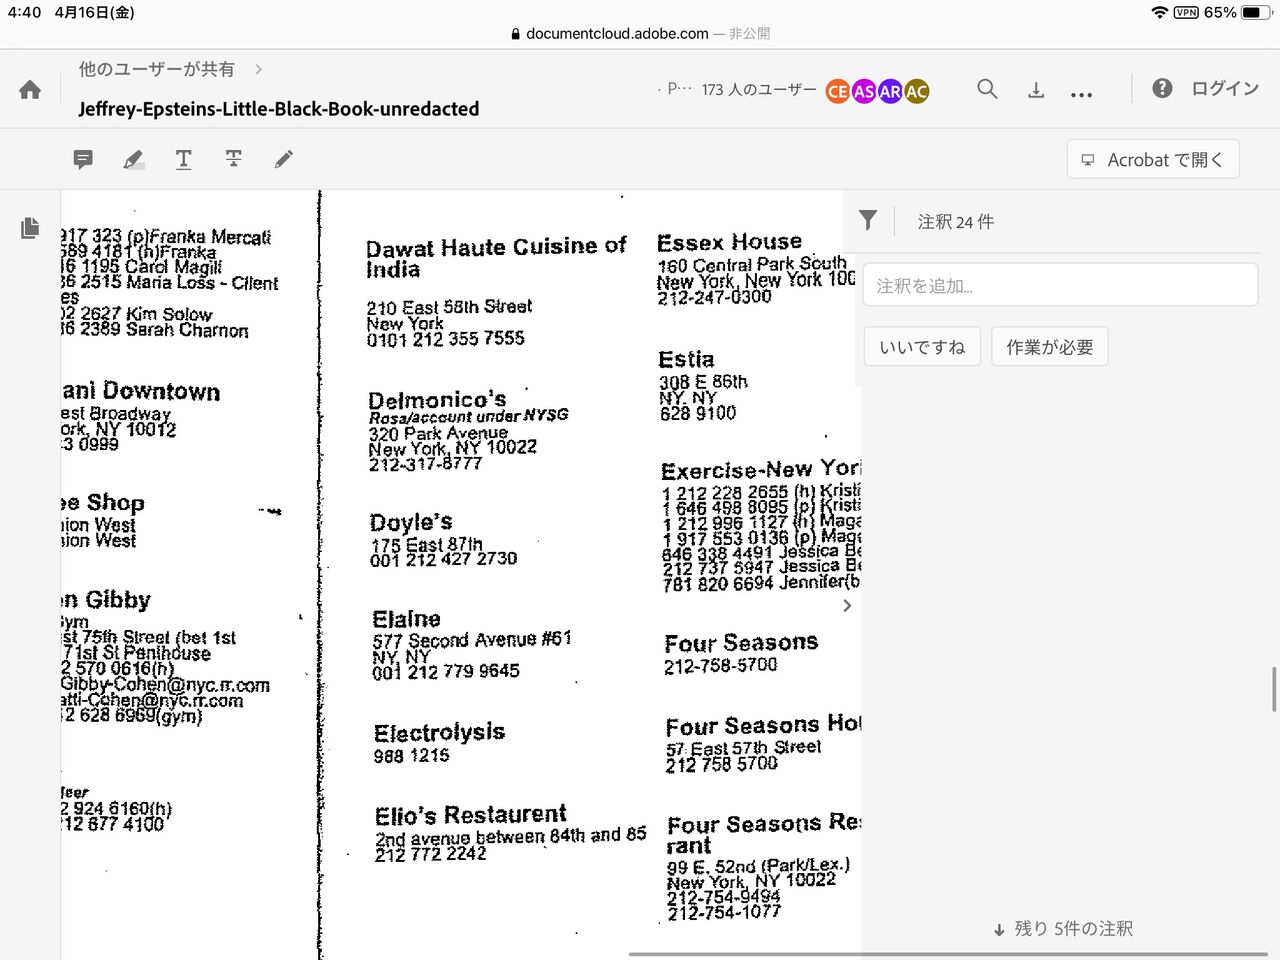Click the 注釈 24 件 comments count
The width and height of the screenshot is (1280, 960).
[x=956, y=222]
